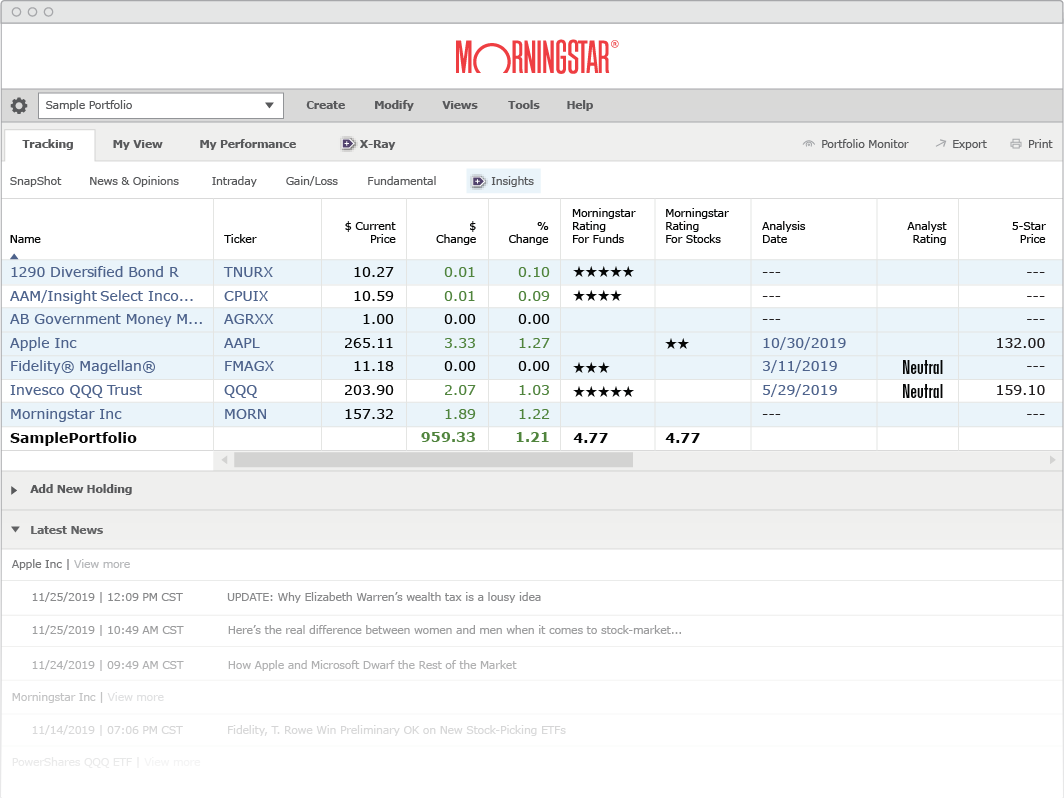Collapse the Latest News section

(14, 530)
